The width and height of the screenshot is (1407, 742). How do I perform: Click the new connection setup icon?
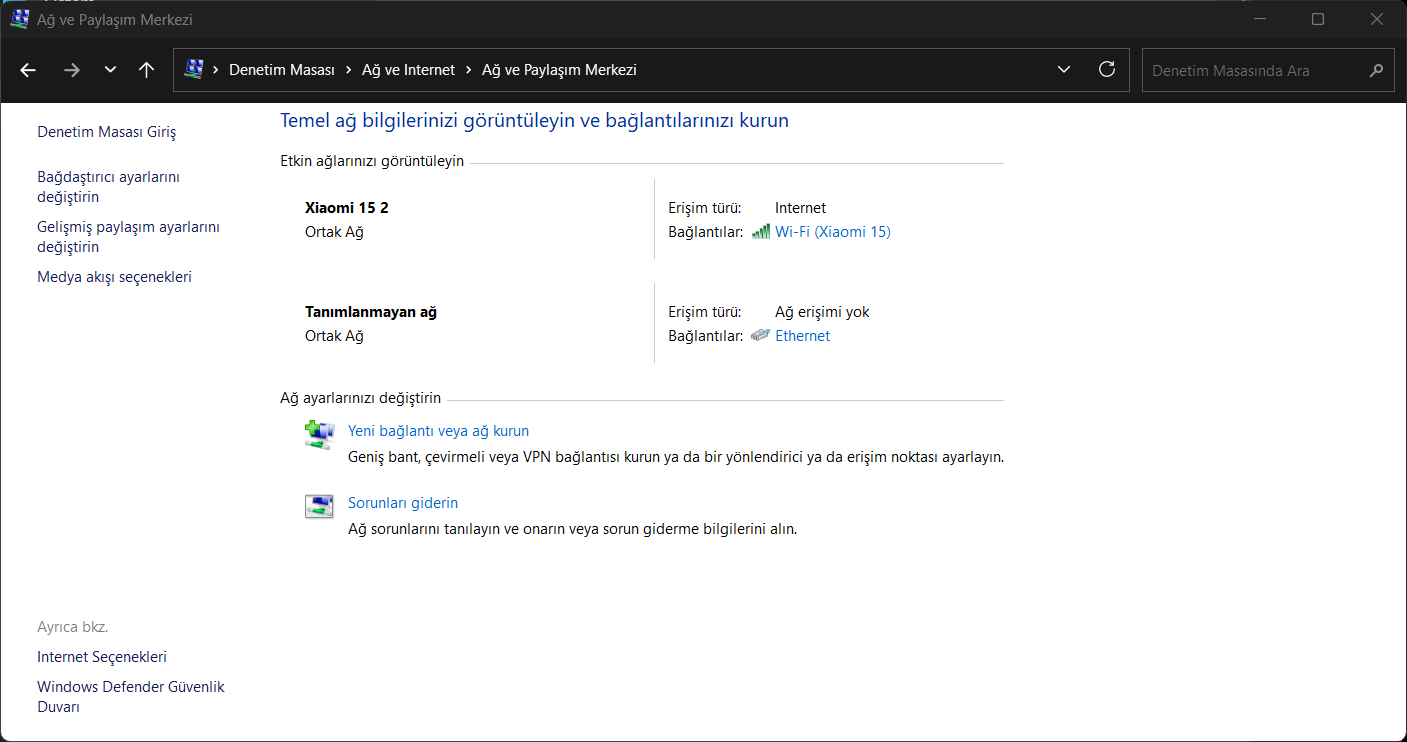coord(319,435)
